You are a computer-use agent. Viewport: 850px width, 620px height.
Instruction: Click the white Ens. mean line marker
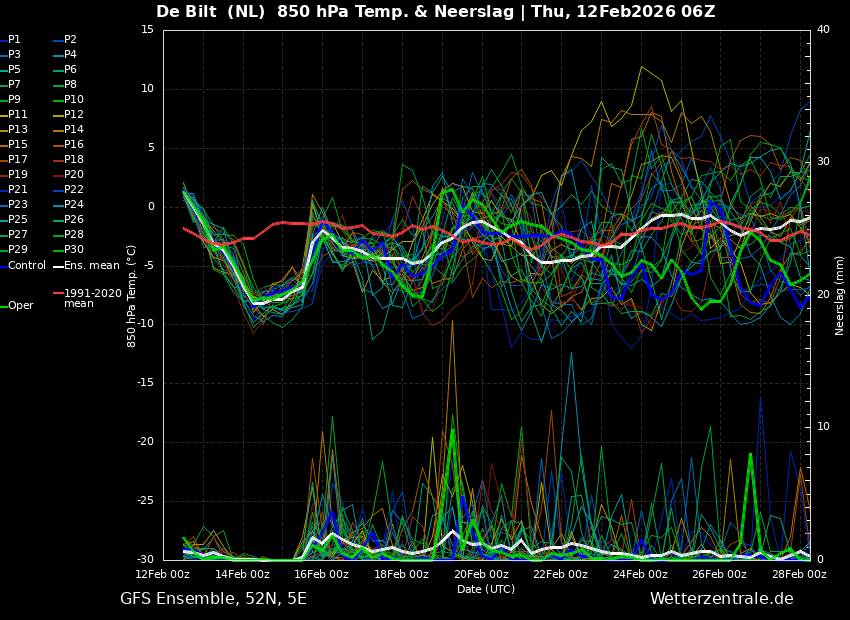coord(58,265)
